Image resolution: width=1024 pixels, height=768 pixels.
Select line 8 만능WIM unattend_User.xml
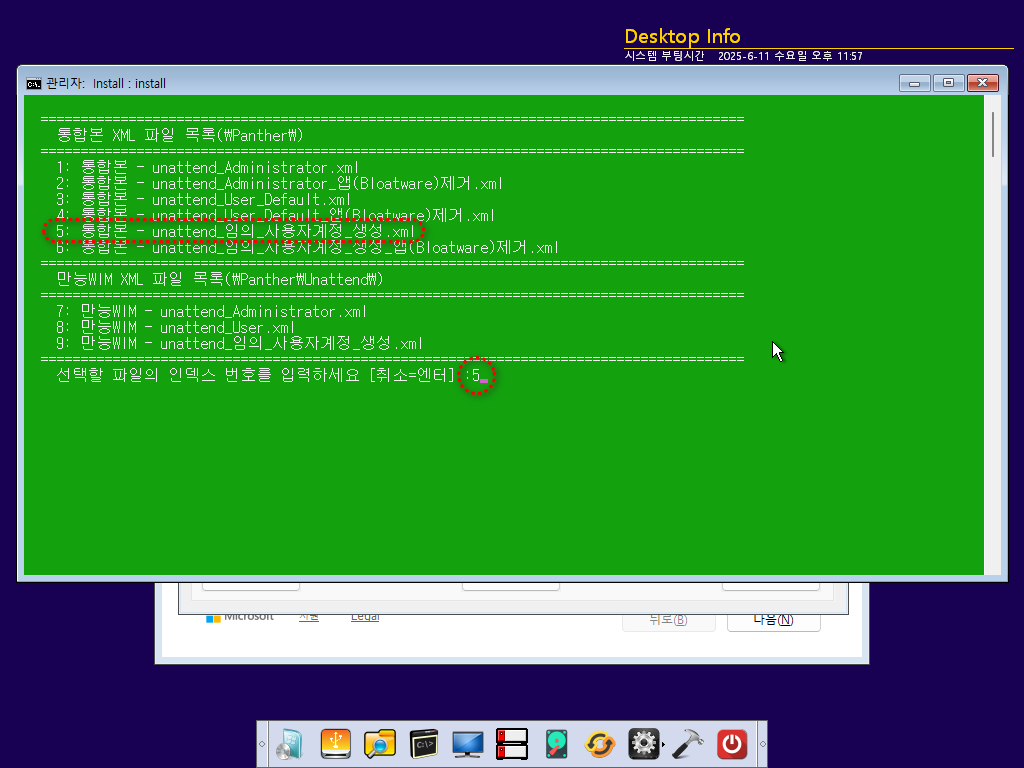pyautogui.click(x=176, y=328)
